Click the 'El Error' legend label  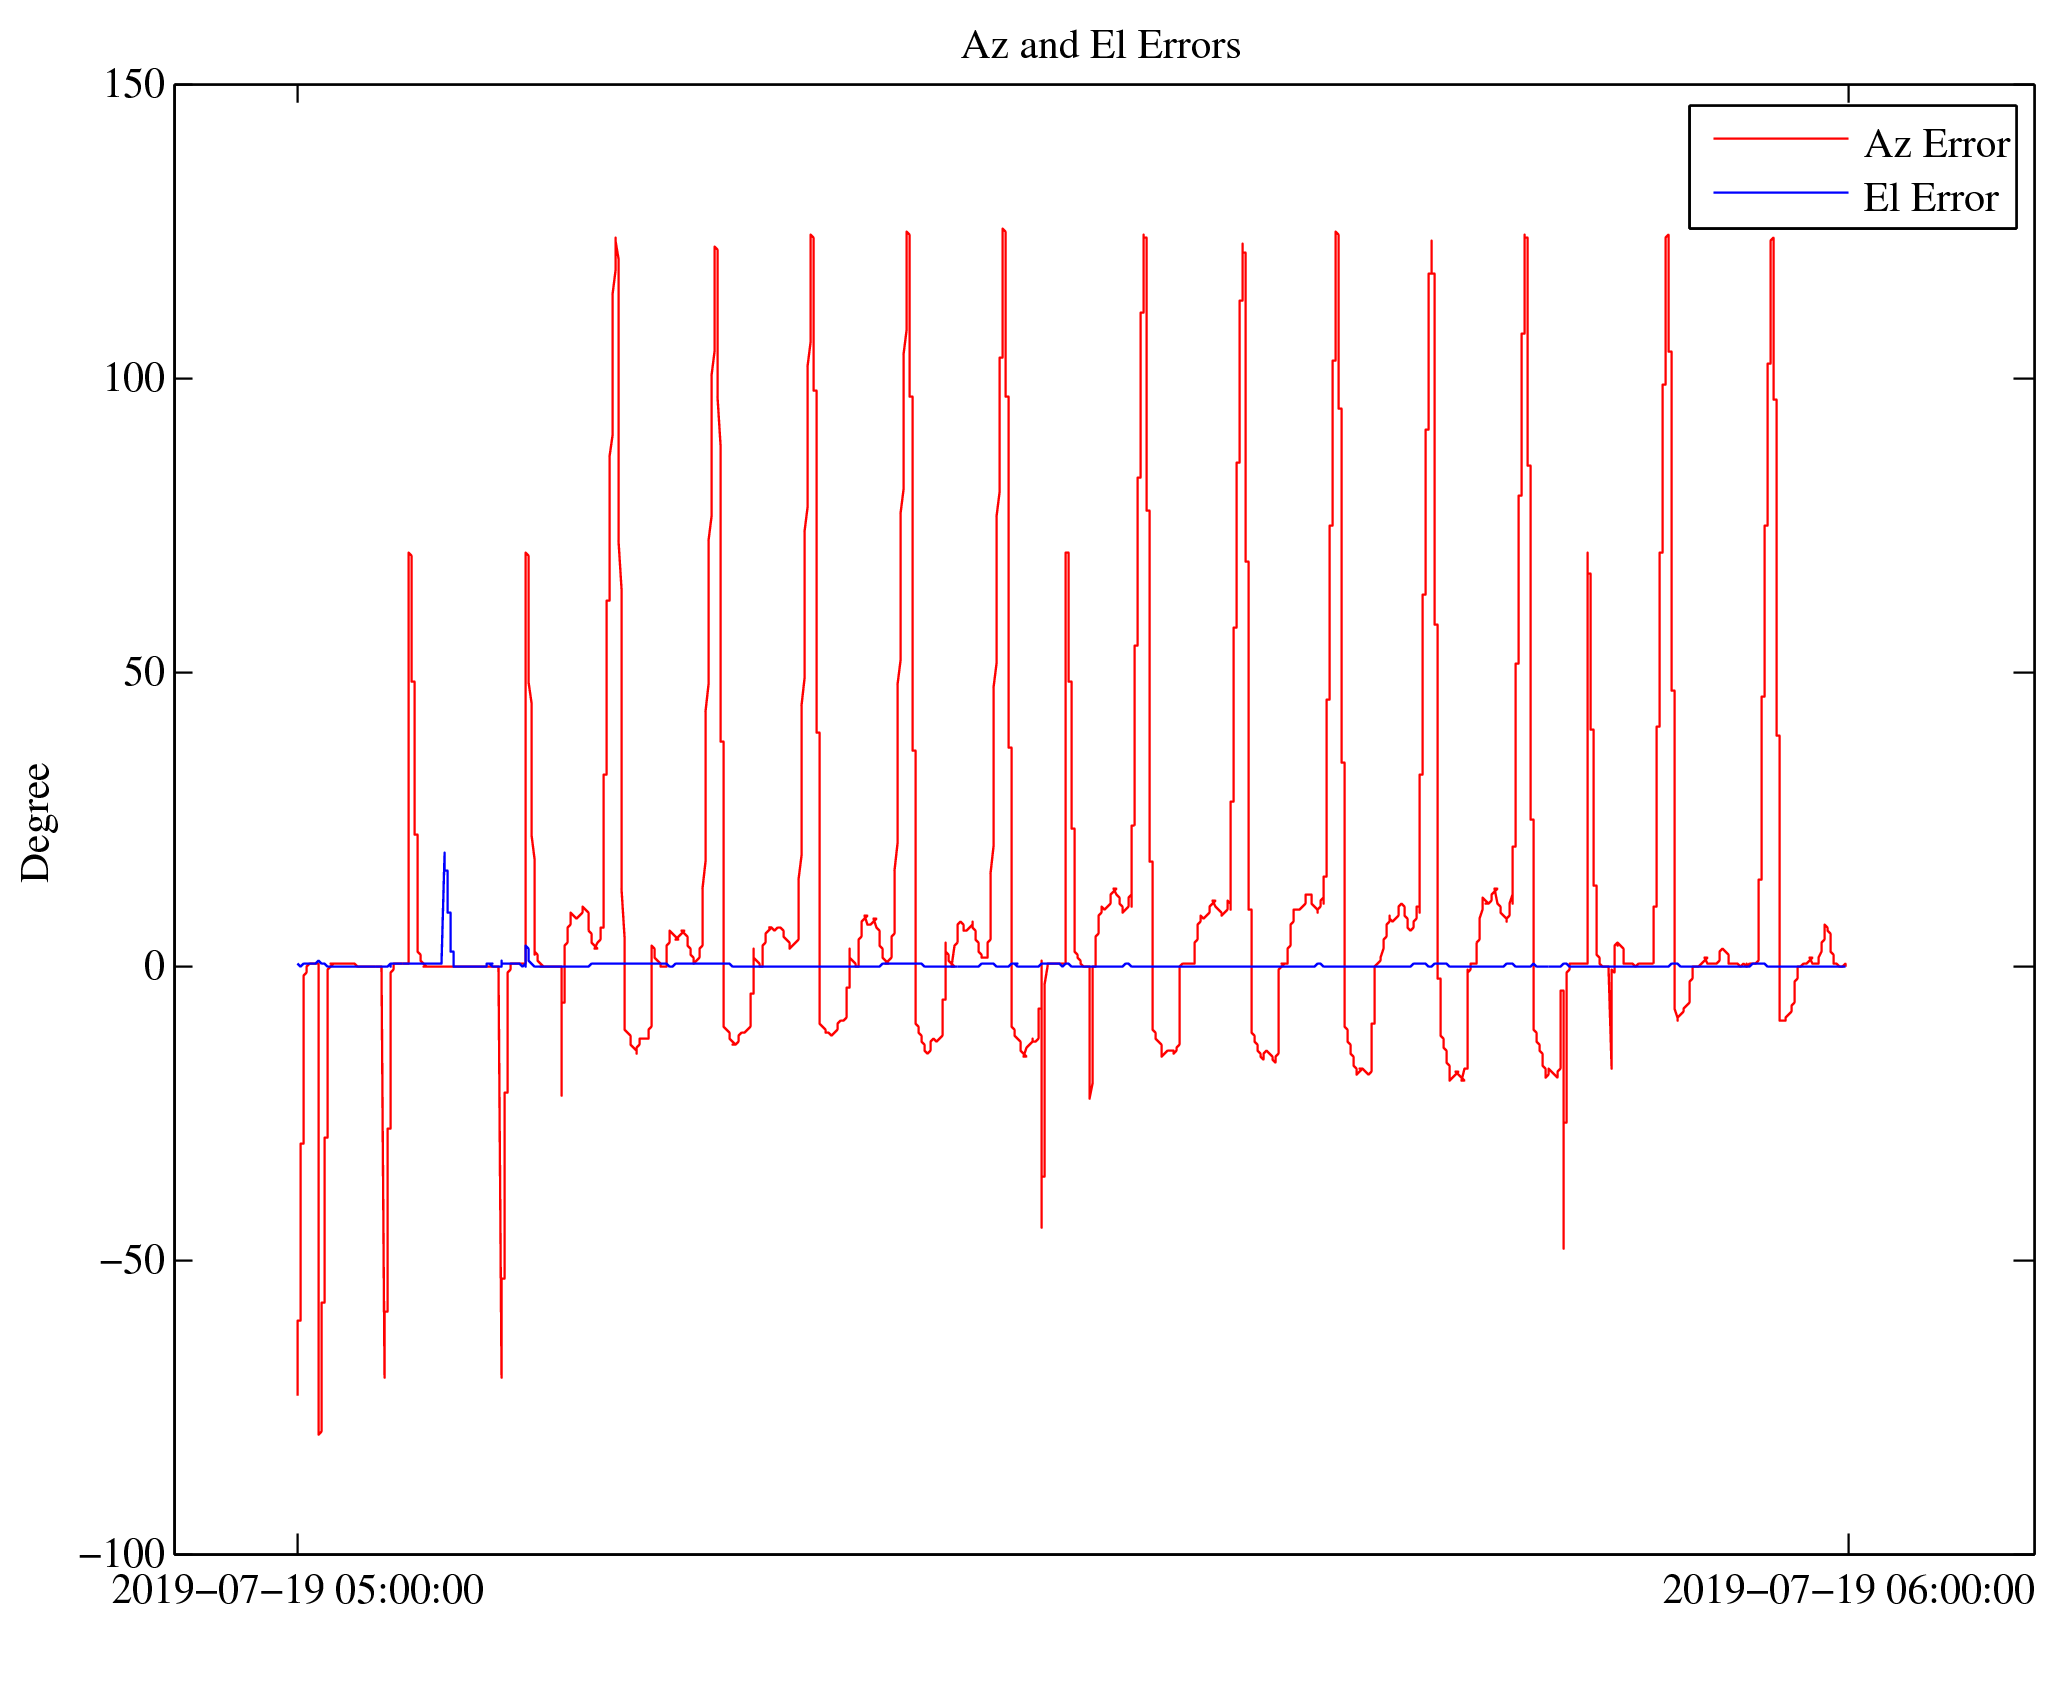pyautogui.click(x=1930, y=199)
